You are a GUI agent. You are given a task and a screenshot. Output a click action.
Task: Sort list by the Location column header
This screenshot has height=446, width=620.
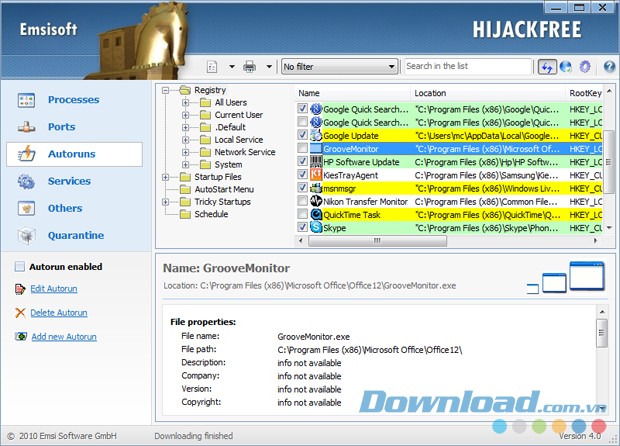(x=488, y=93)
